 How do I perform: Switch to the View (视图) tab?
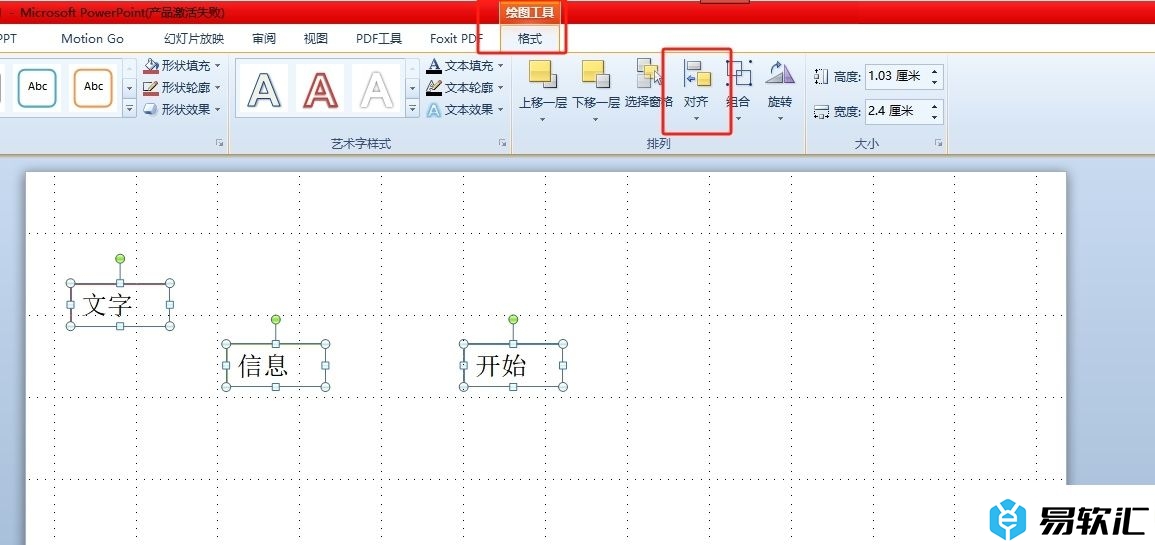click(x=316, y=39)
